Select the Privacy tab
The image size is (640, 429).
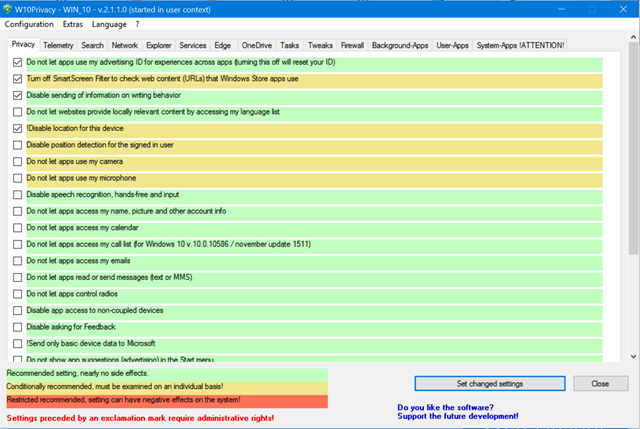(x=23, y=44)
